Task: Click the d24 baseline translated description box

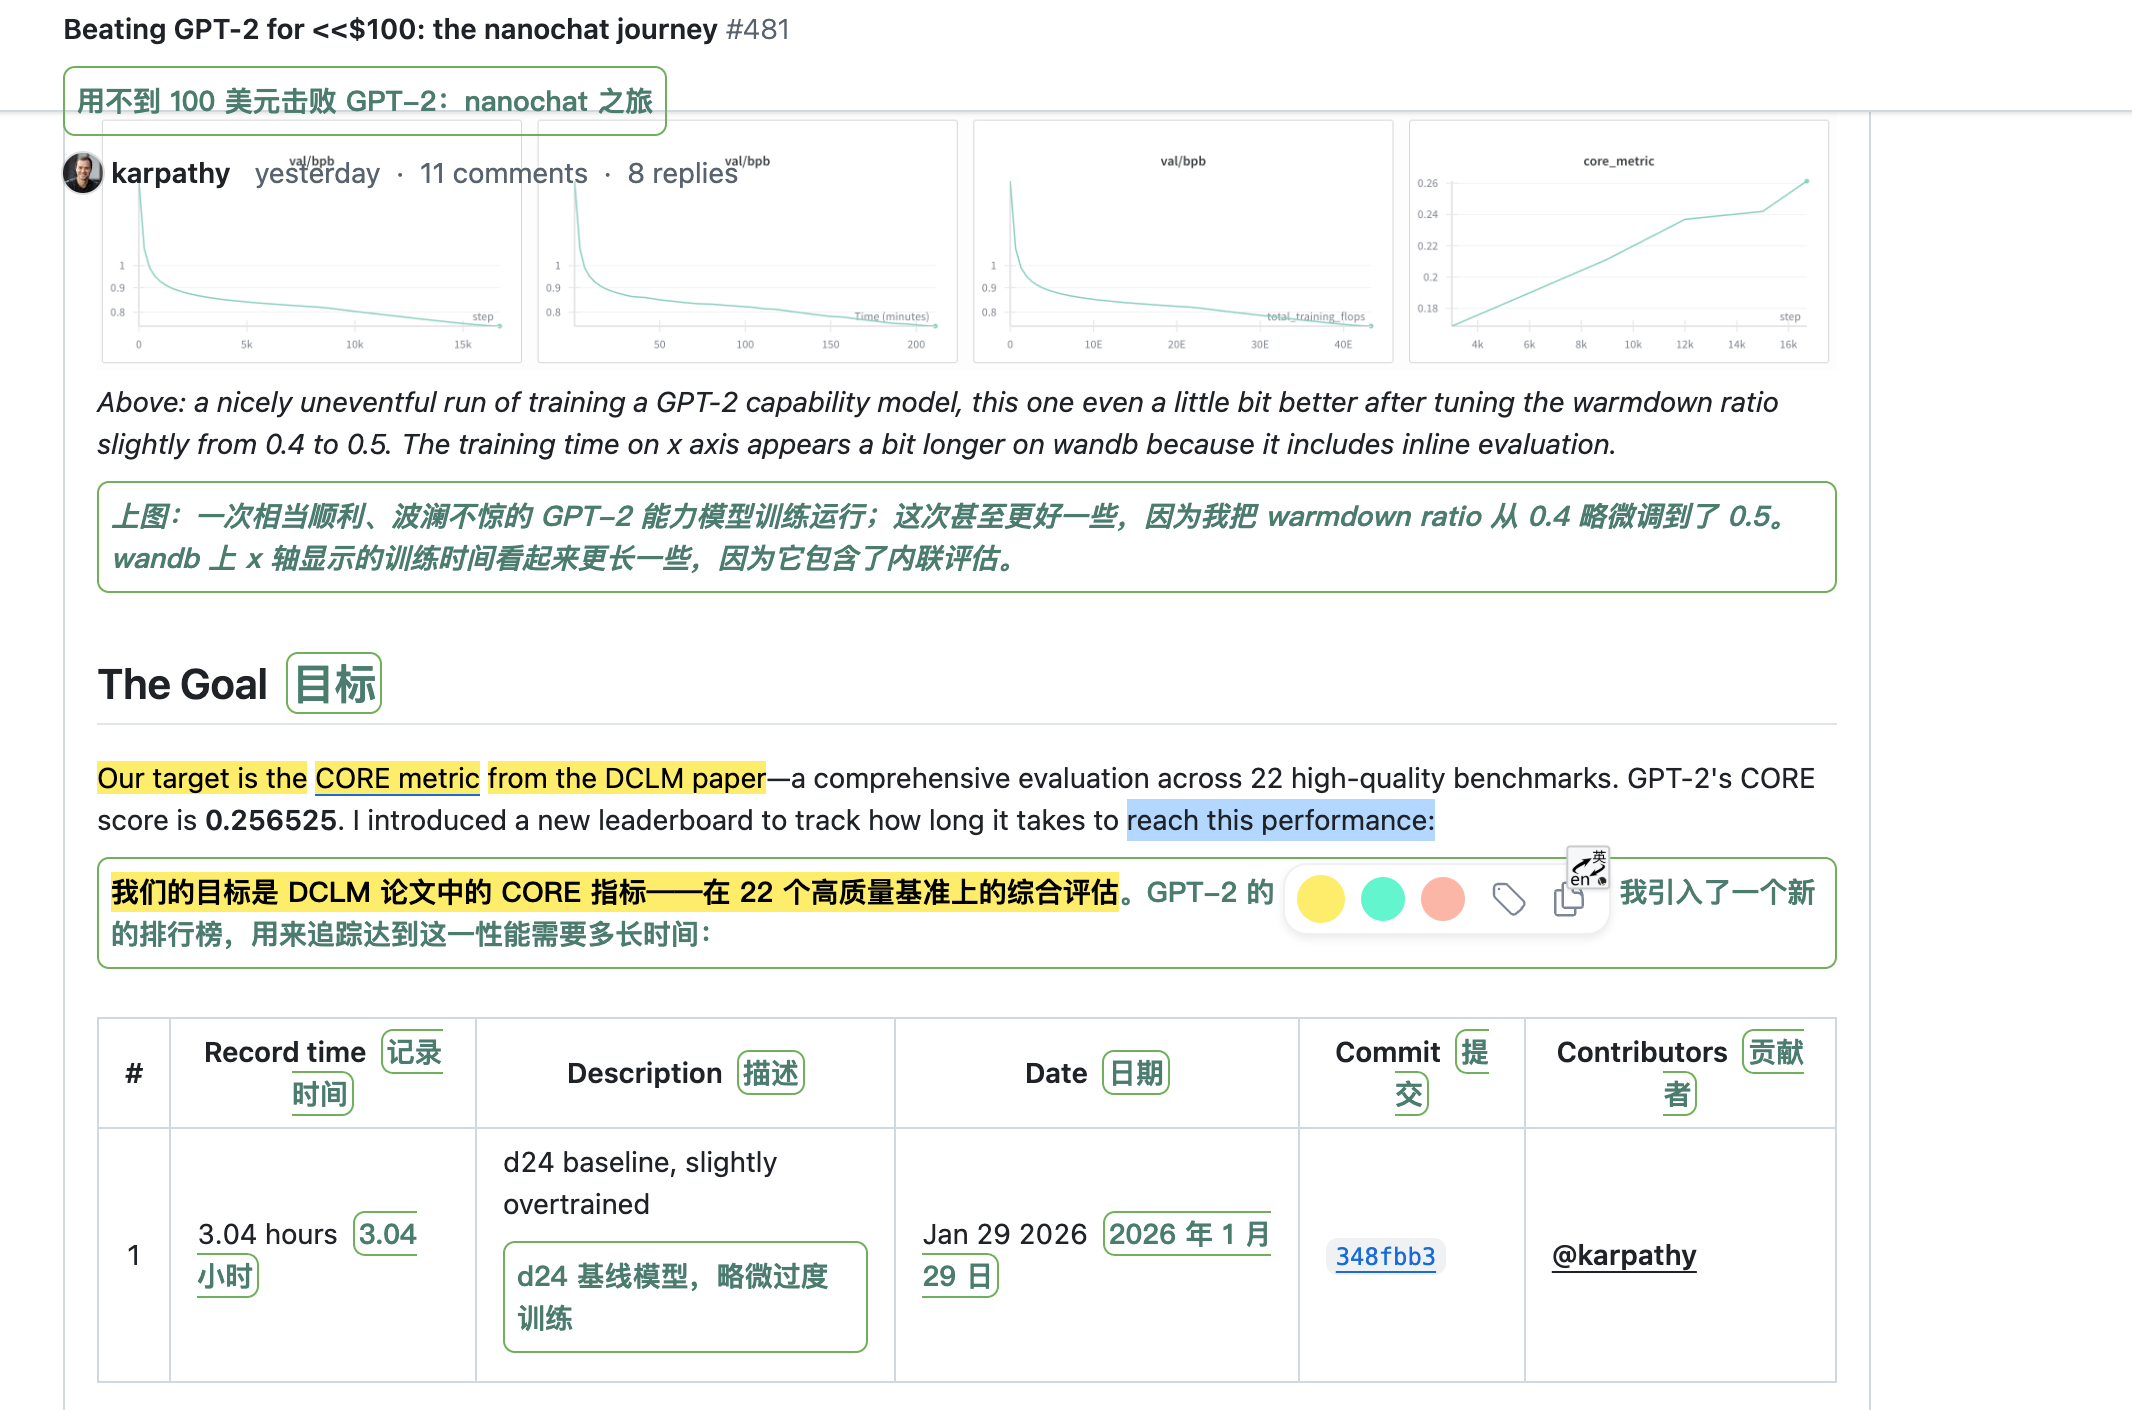Action: point(685,1296)
